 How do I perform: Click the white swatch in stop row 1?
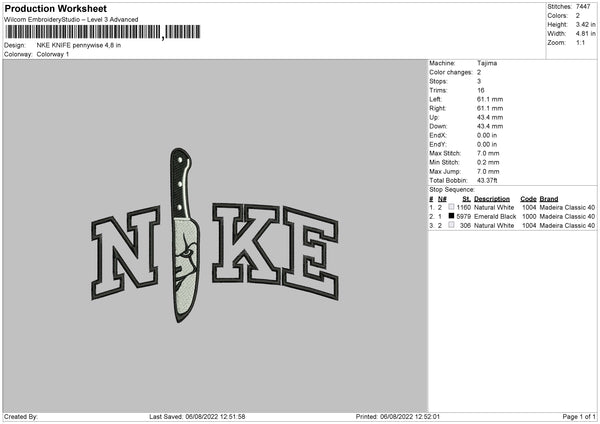[451, 207]
